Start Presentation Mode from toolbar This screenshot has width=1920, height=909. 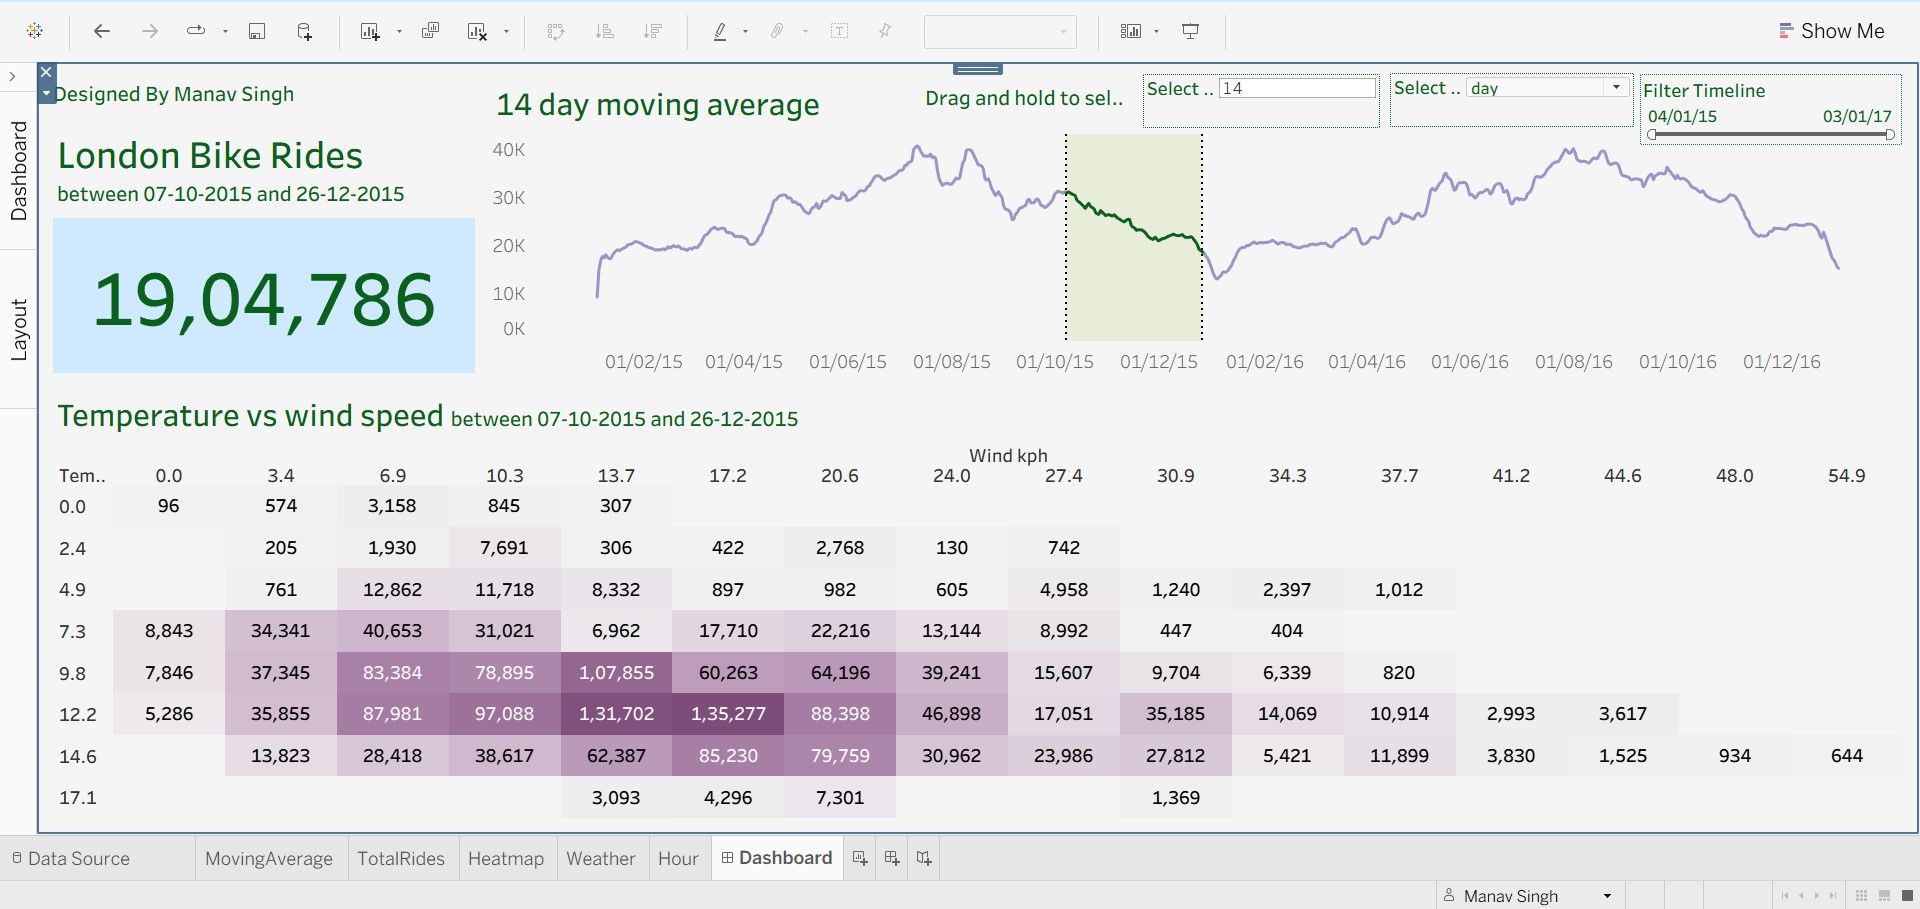[1190, 31]
